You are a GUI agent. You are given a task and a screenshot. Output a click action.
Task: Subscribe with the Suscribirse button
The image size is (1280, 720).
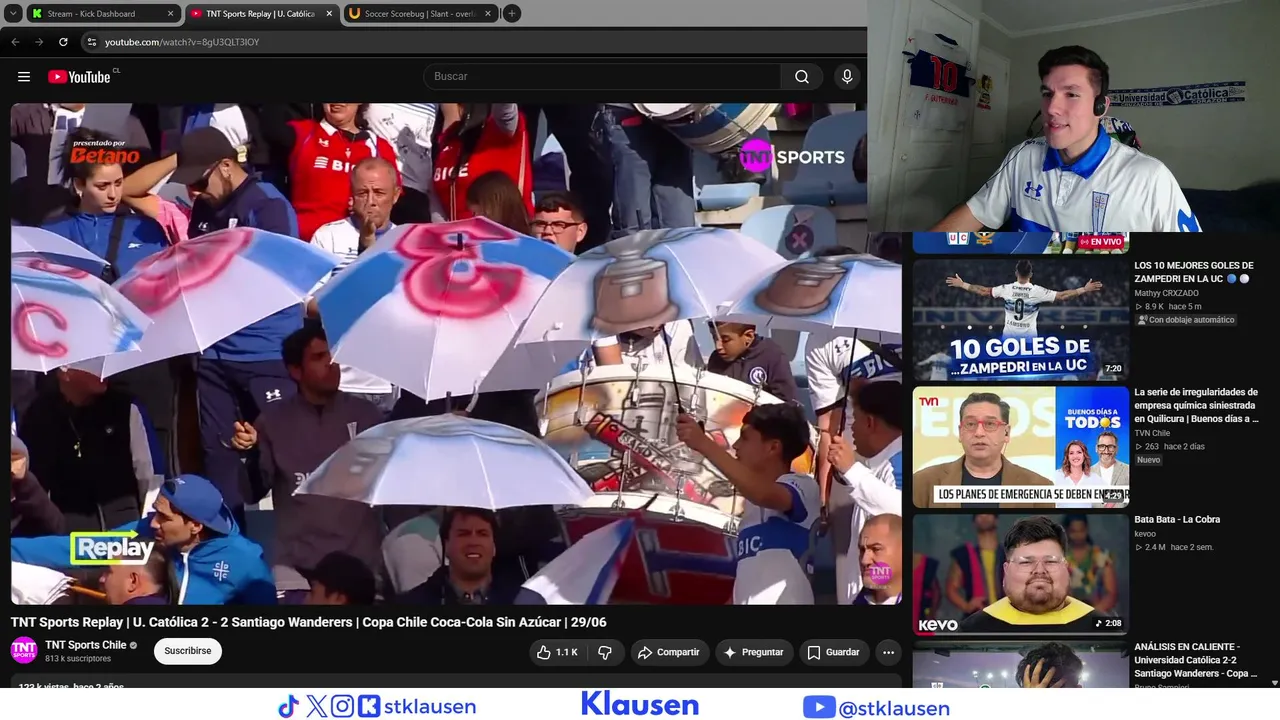pos(188,651)
